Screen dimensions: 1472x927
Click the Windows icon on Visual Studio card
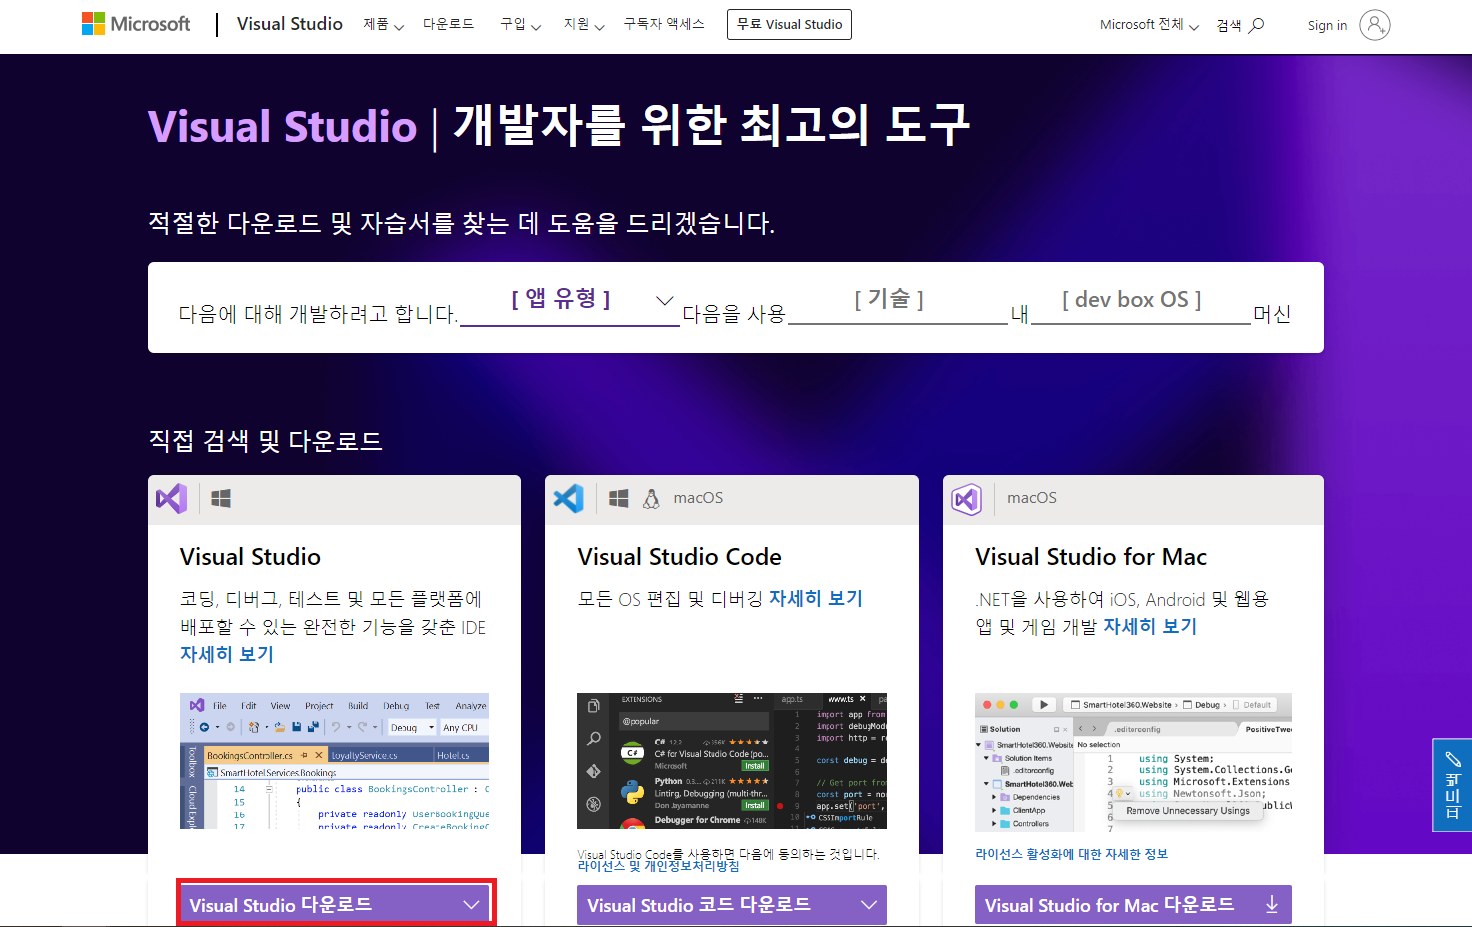click(221, 498)
